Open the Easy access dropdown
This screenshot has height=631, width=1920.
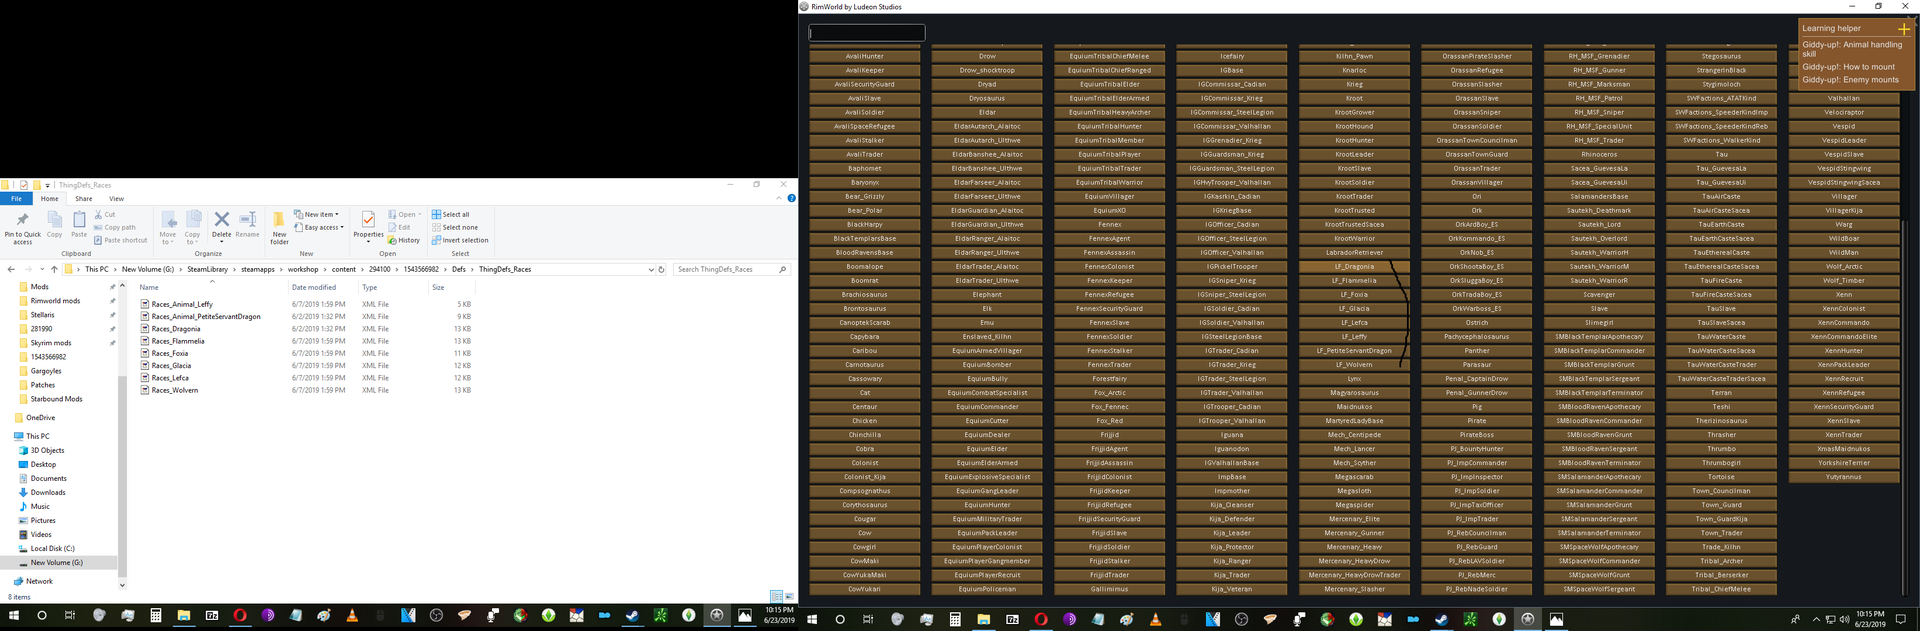coord(319,227)
